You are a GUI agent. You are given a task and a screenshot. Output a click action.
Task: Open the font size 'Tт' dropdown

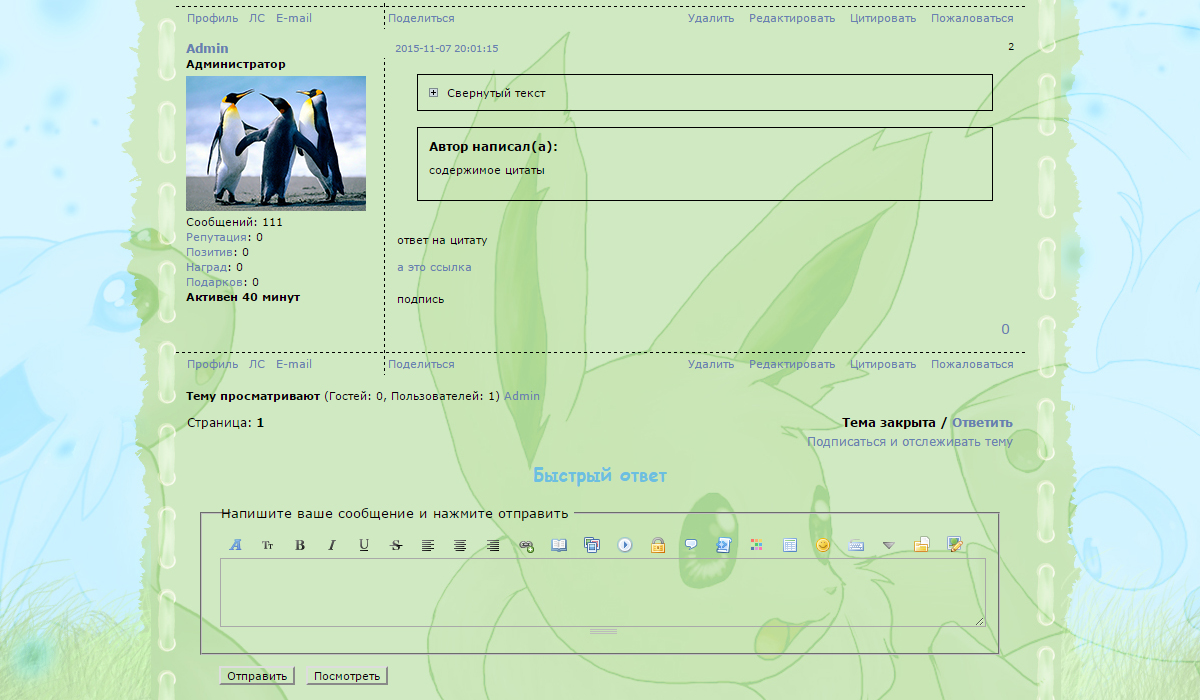point(268,545)
